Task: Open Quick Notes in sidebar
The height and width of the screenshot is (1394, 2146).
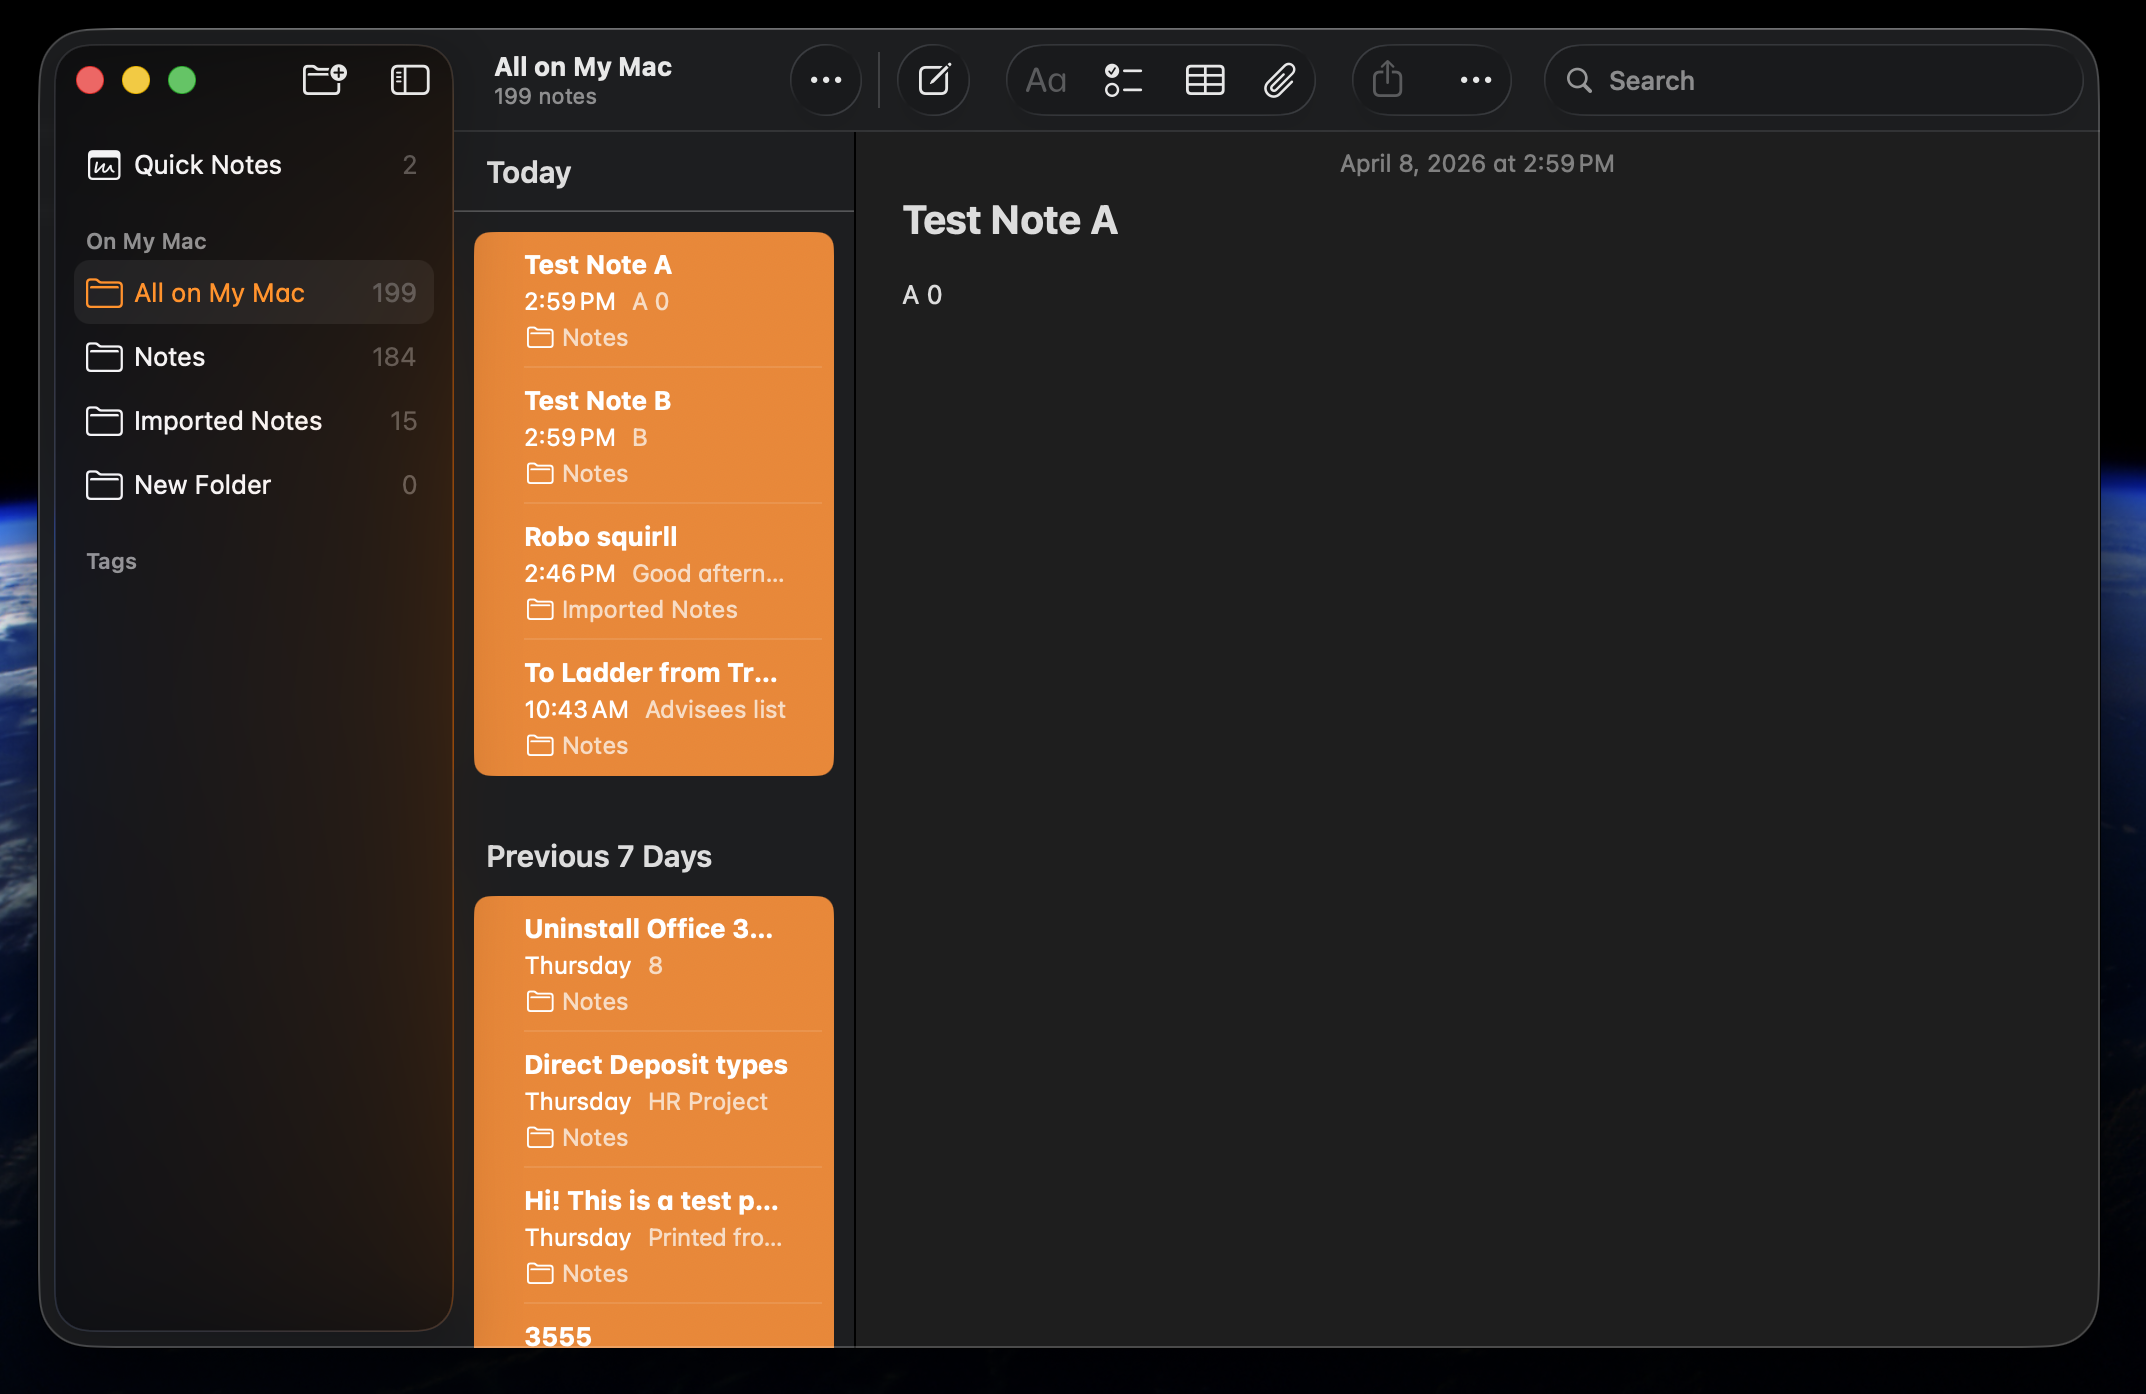Action: [x=208, y=165]
